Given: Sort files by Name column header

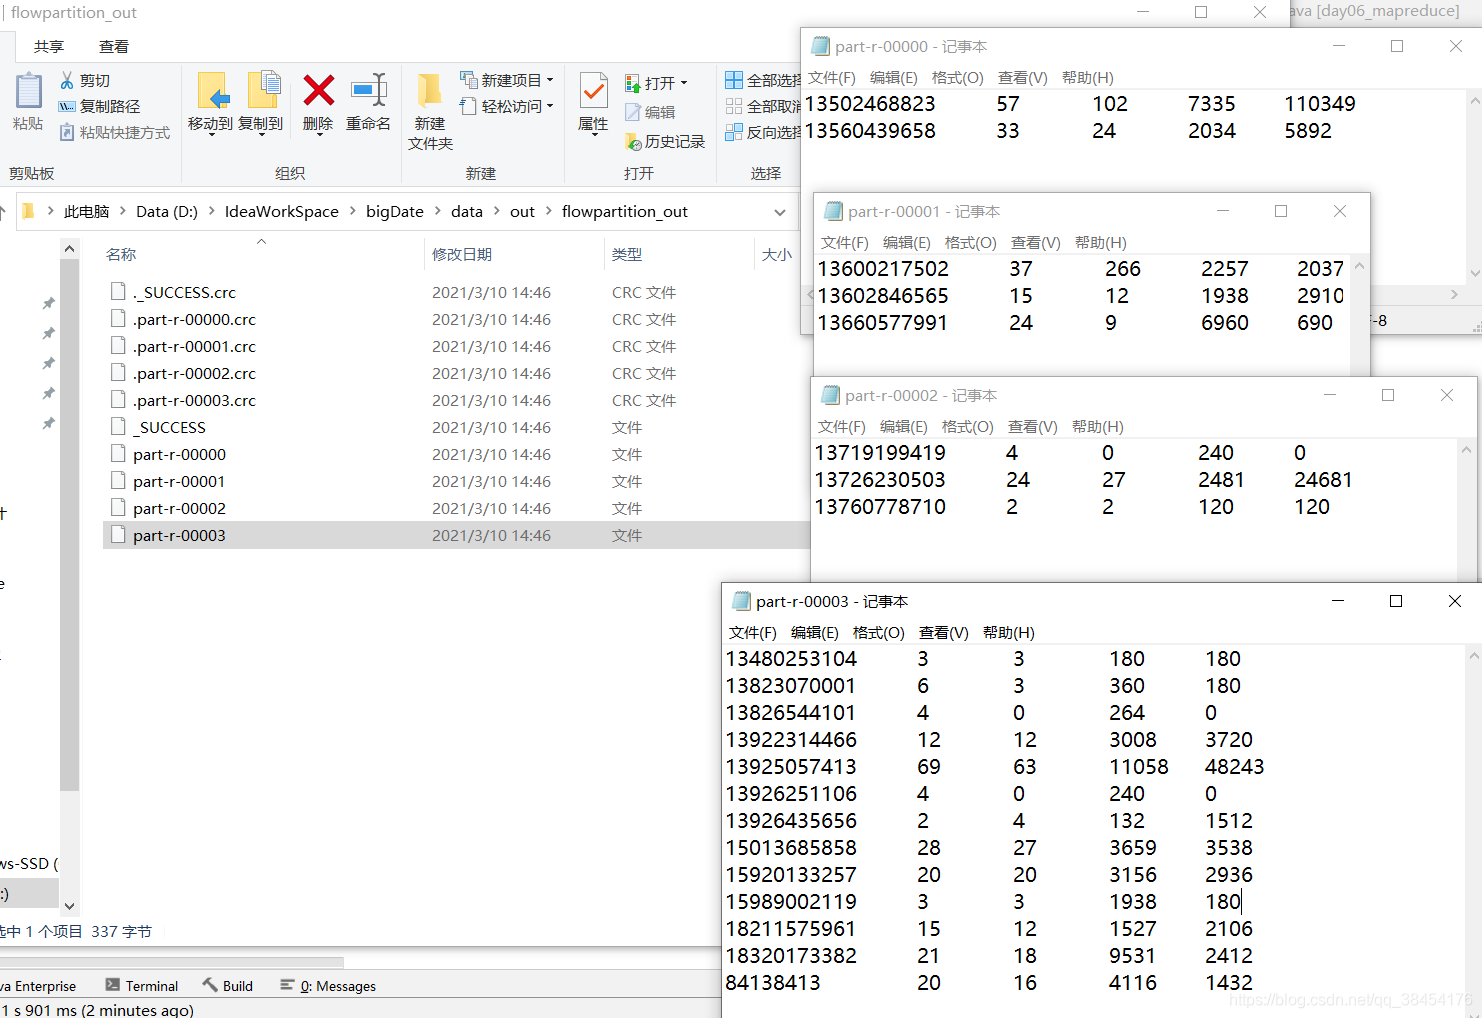Looking at the screenshot, I should coord(121,255).
